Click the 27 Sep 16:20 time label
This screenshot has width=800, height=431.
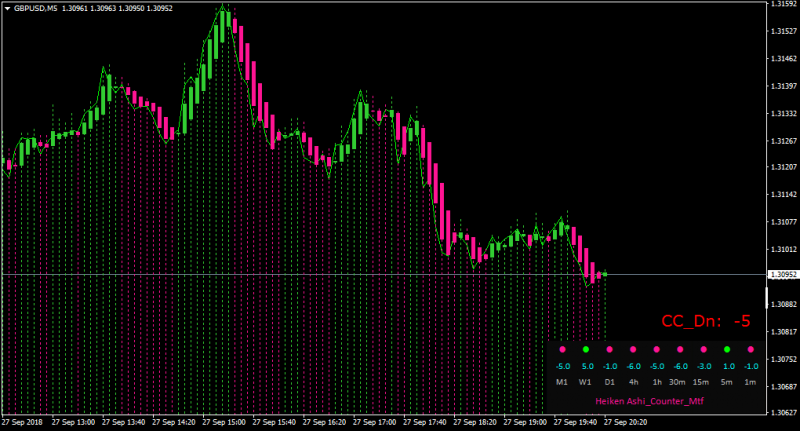324,422
